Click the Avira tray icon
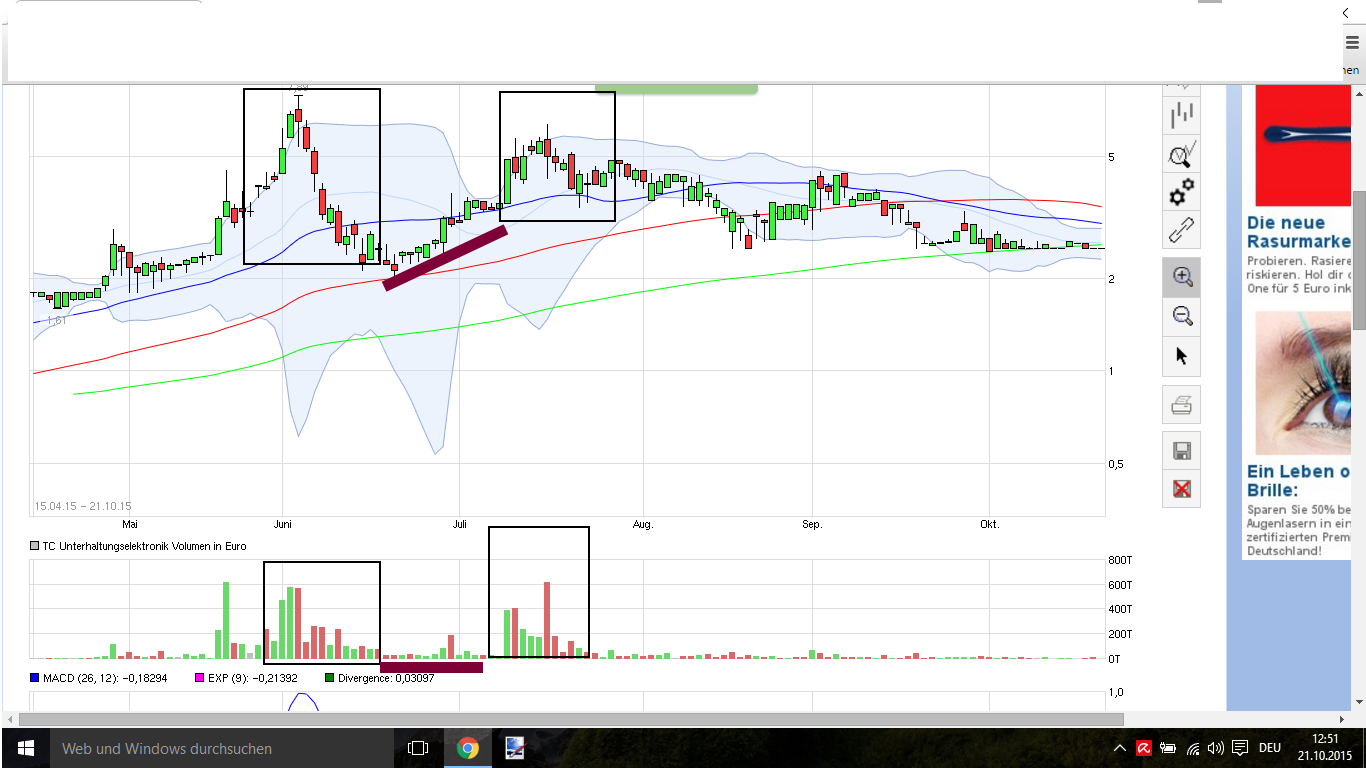Screen dimensions: 1366x768 point(1143,748)
